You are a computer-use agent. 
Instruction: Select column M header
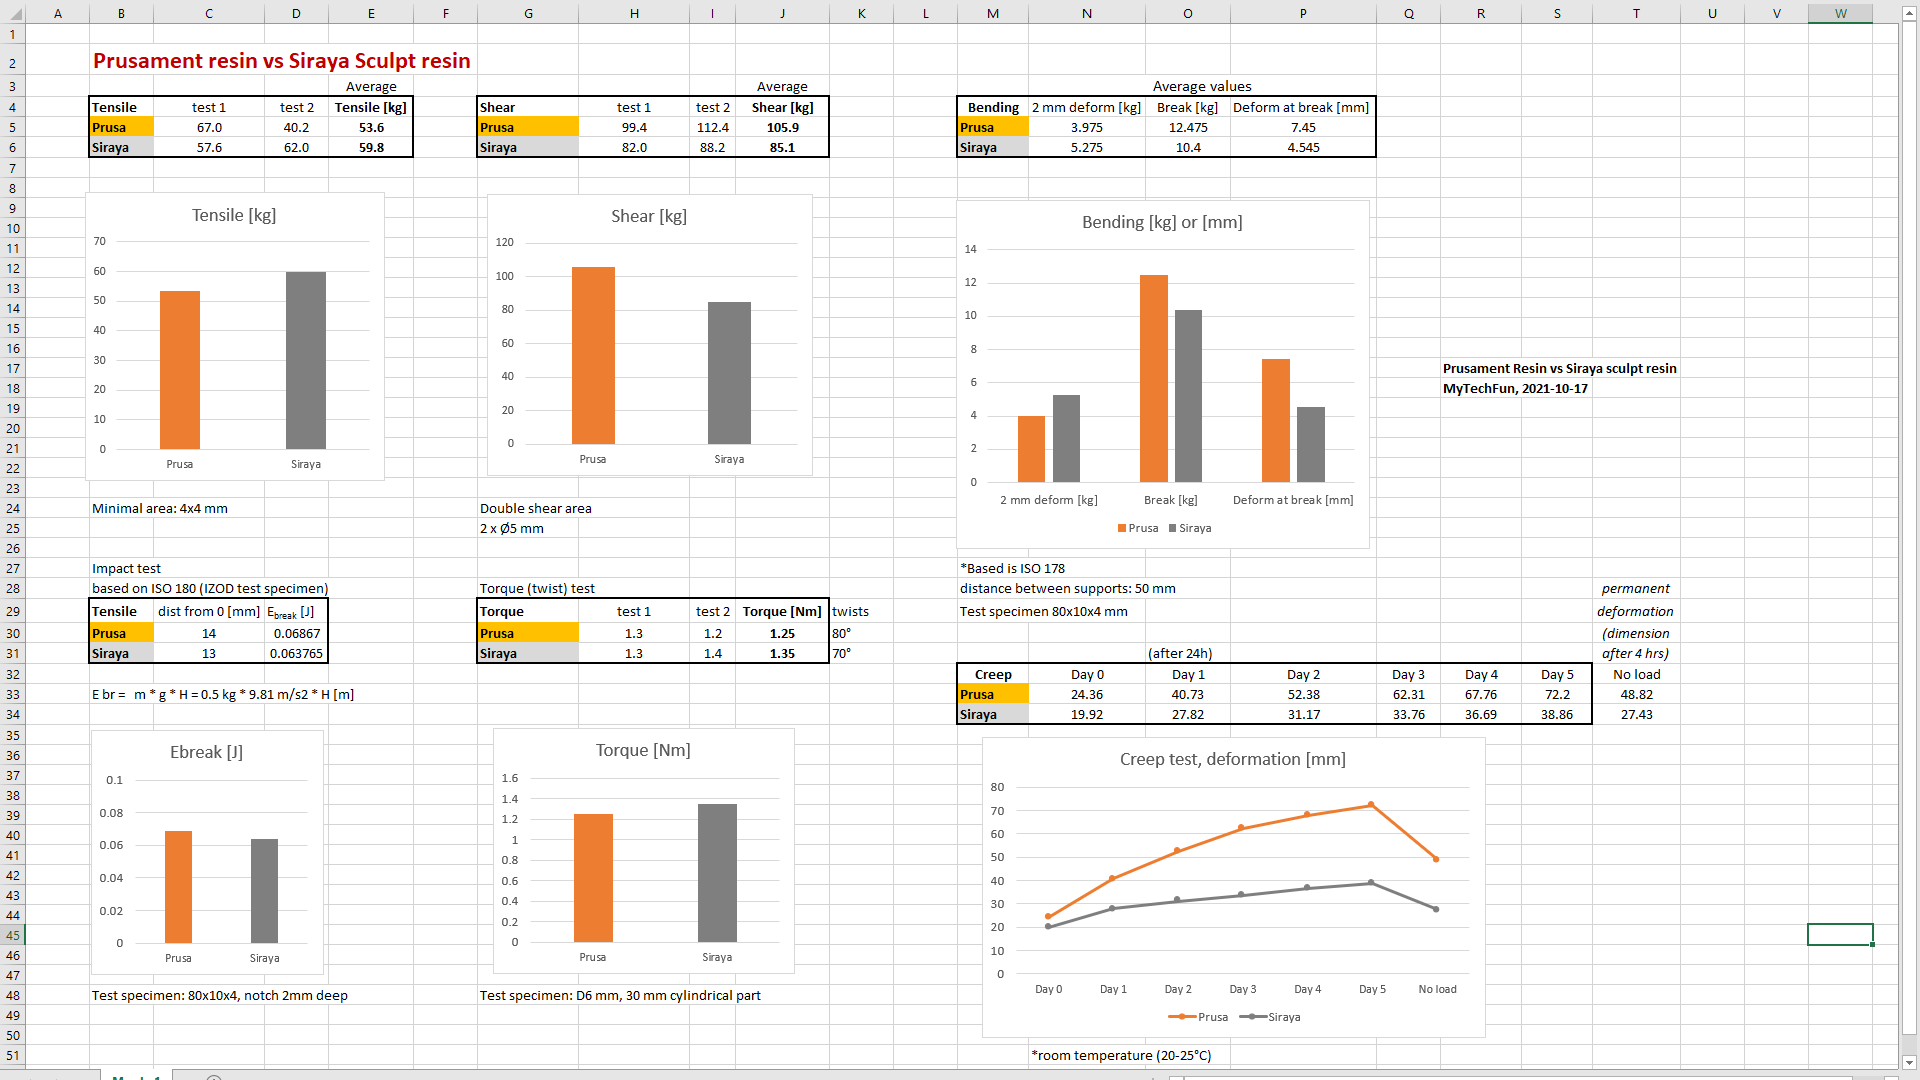click(992, 13)
